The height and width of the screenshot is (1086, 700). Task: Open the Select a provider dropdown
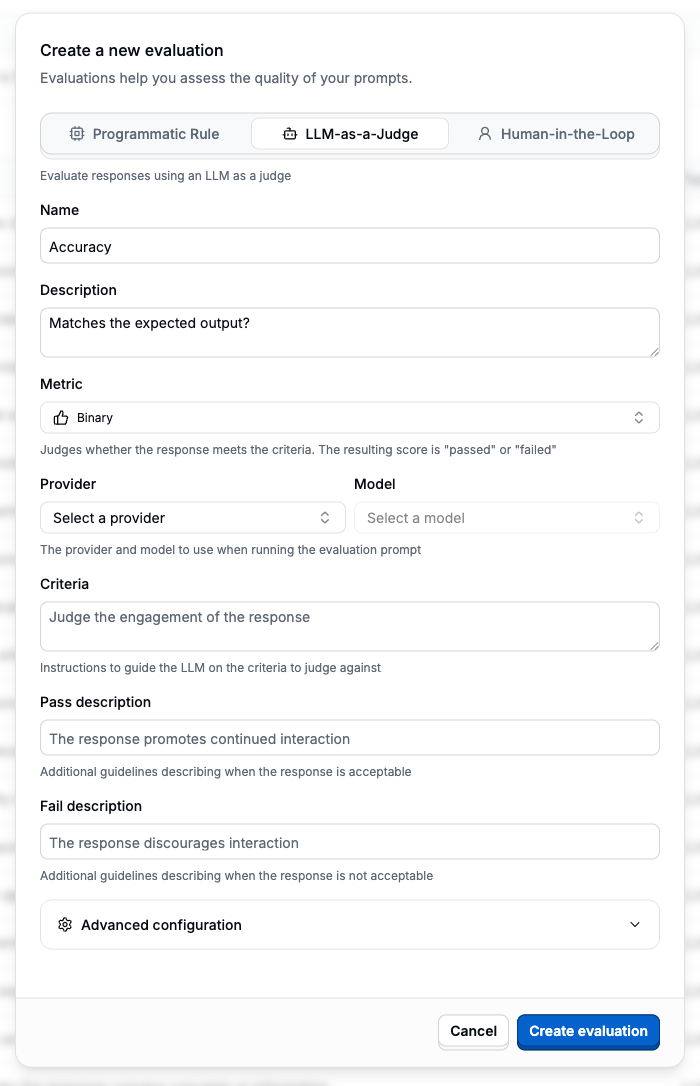(x=192, y=517)
